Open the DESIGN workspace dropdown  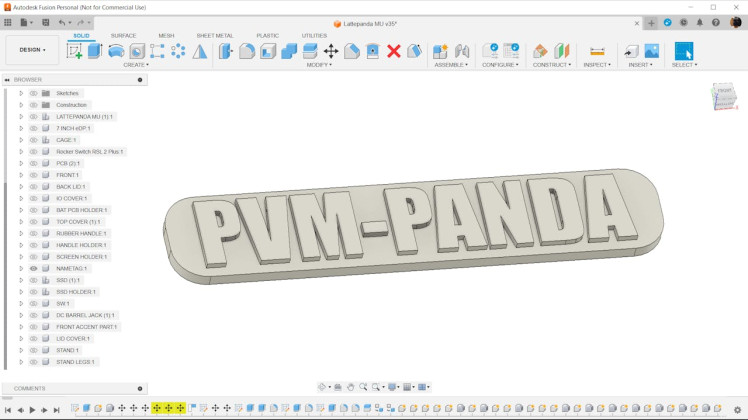32,50
